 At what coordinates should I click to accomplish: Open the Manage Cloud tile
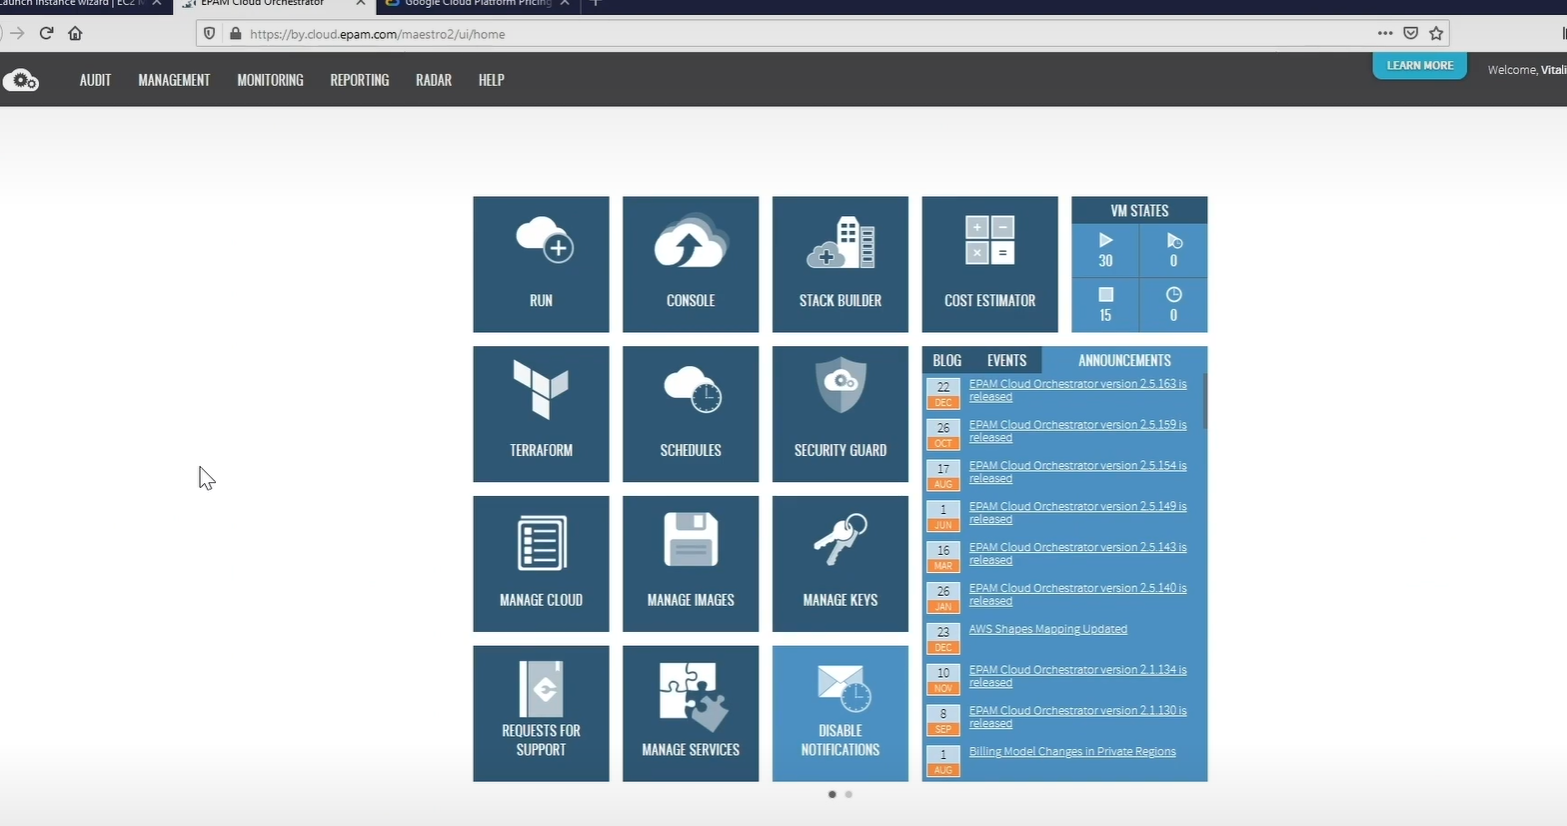pyautogui.click(x=541, y=564)
